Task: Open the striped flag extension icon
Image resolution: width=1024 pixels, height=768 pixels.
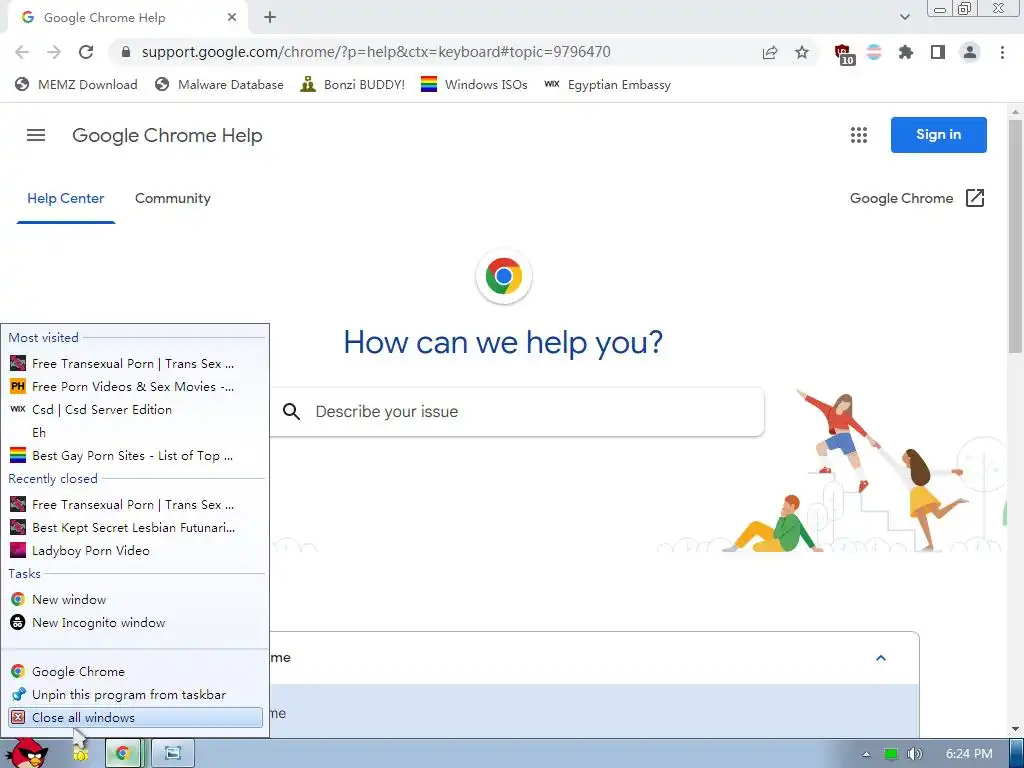Action: tap(874, 52)
